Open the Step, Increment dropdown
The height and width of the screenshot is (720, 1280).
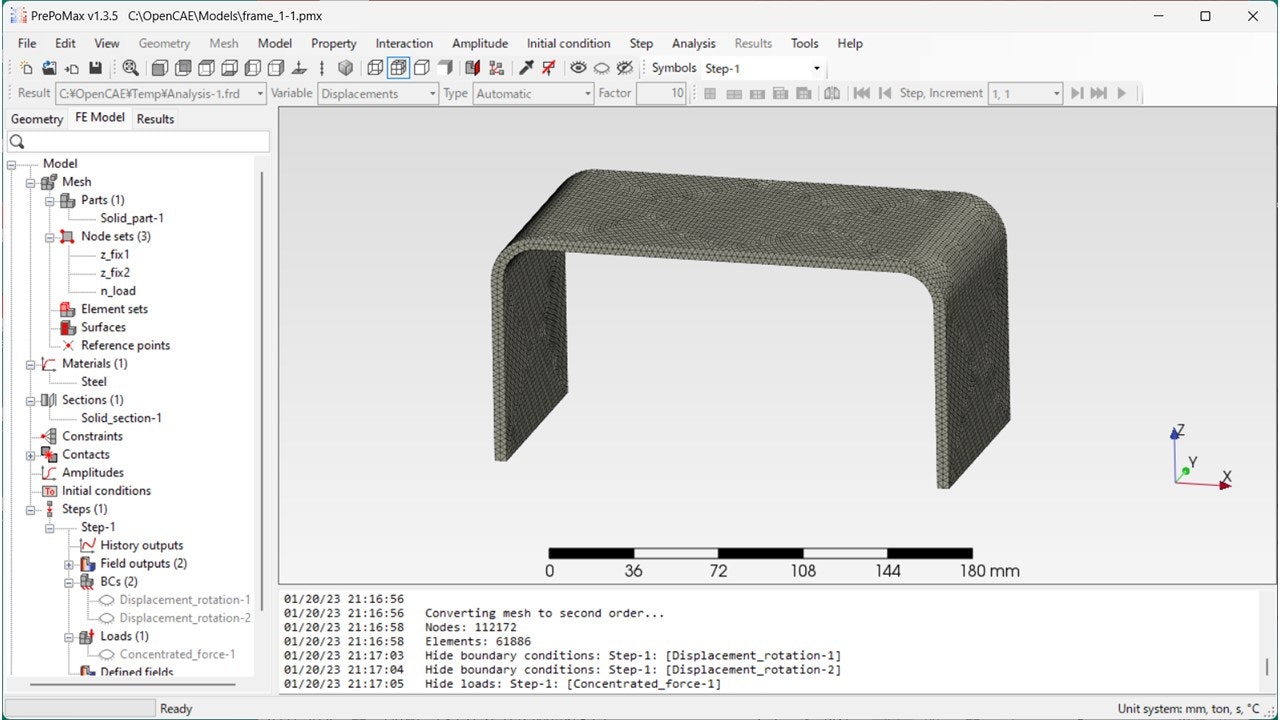(x=1025, y=93)
